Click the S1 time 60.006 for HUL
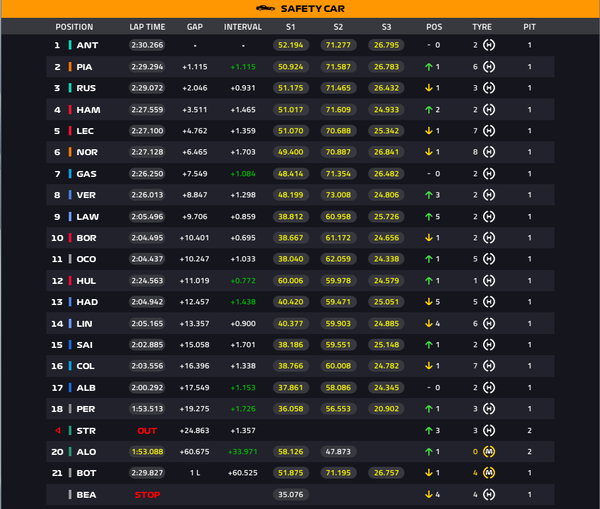 coord(290,281)
